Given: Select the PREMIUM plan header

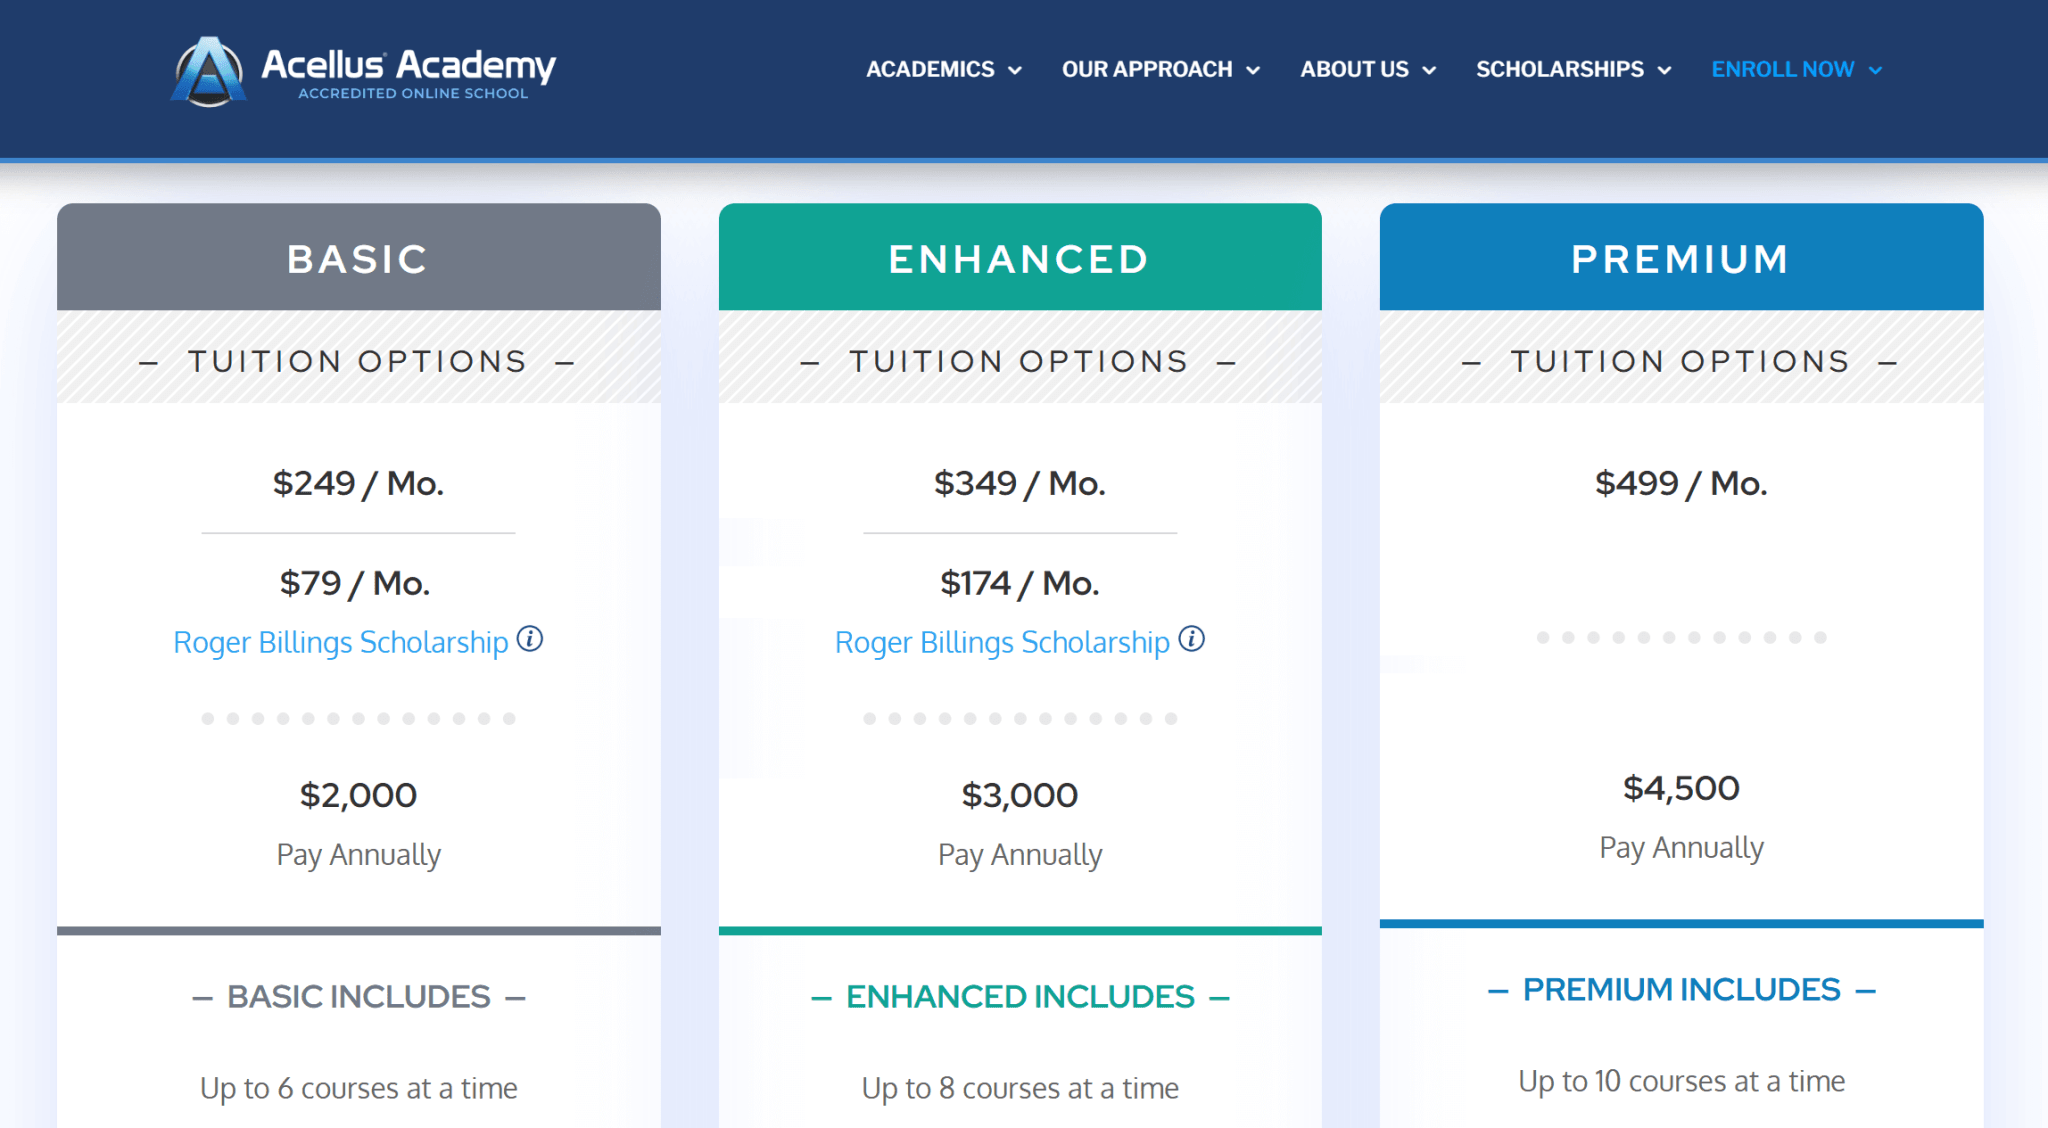Looking at the screenshot, I should coord(1680,257).
